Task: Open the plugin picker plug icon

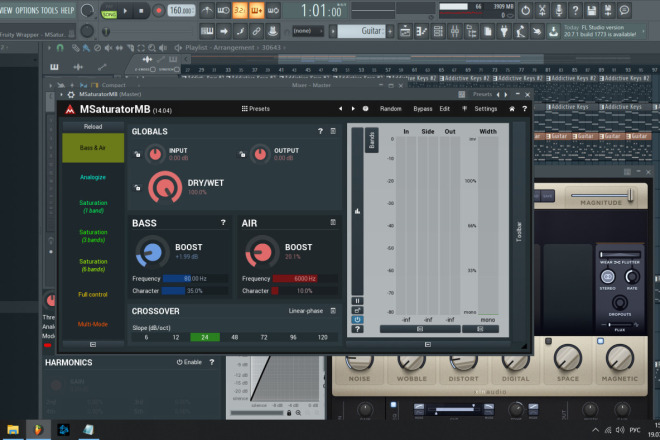Action: (504, 31)
